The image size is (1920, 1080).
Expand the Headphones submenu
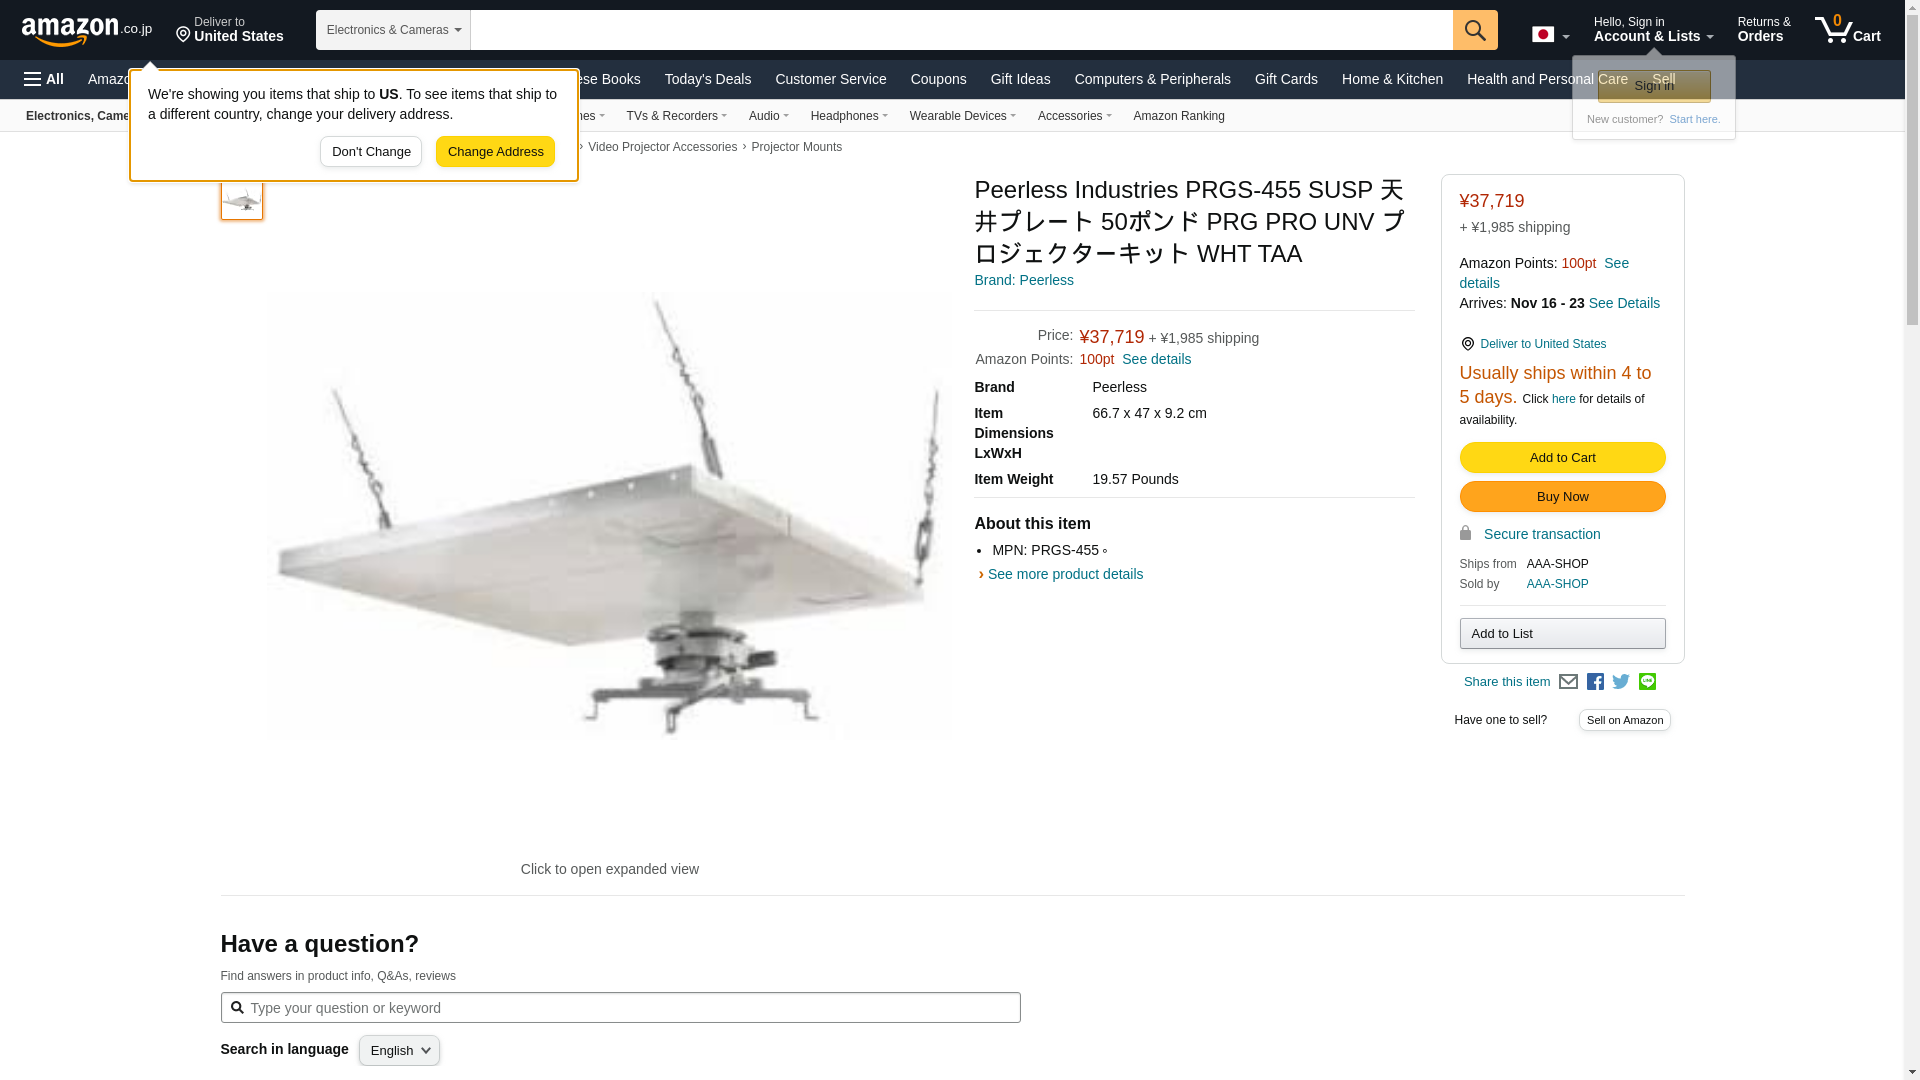coord(849,116)
